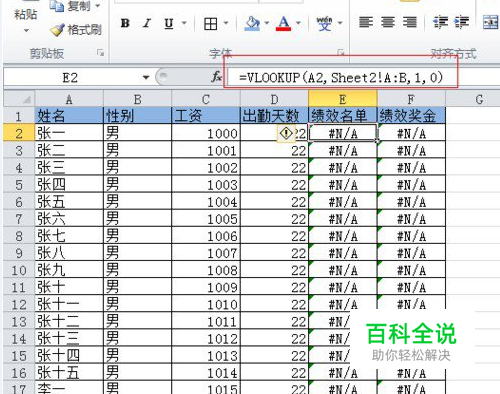Image resolution: width=500 pixels, height=394 pixels.
Task: Select the #N/A cell E2
Action: coord(343,133)
